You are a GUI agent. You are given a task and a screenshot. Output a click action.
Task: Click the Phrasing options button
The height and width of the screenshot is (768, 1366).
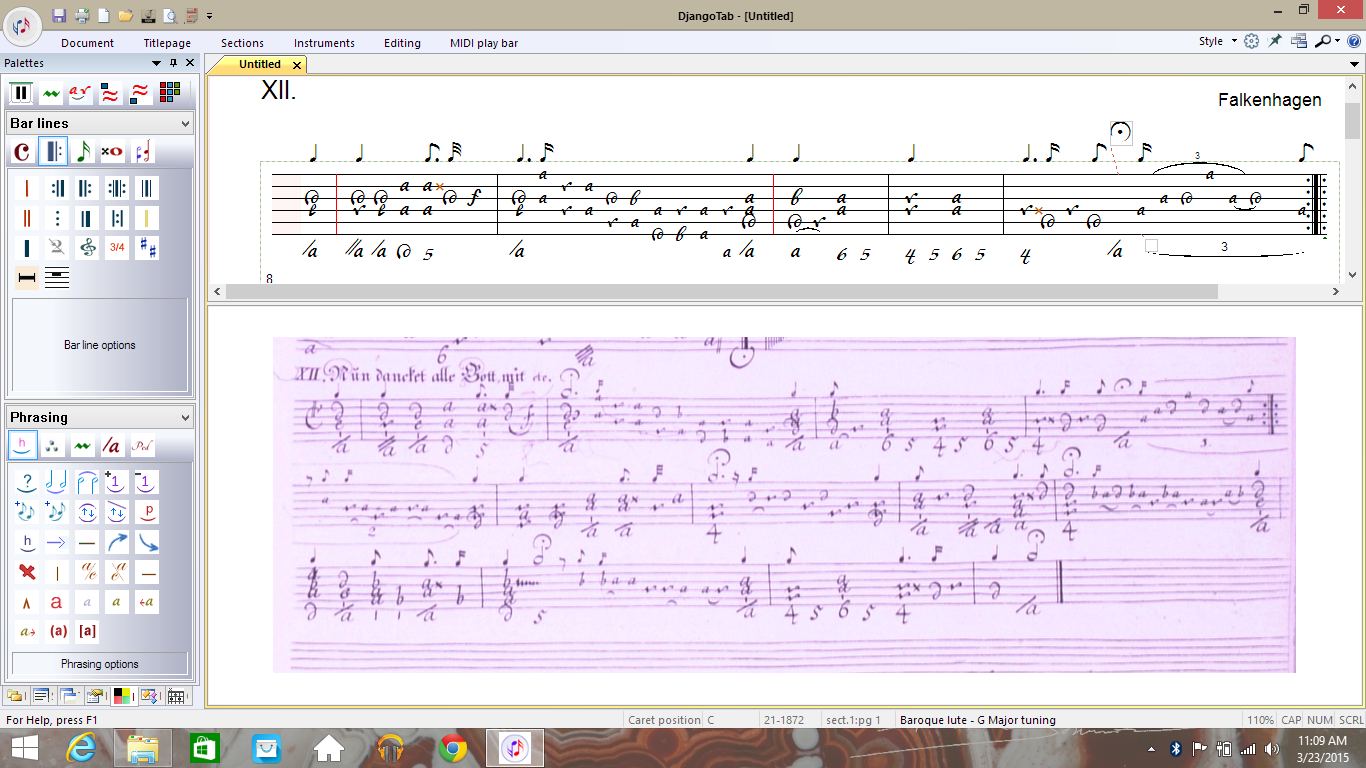[100, 664]
